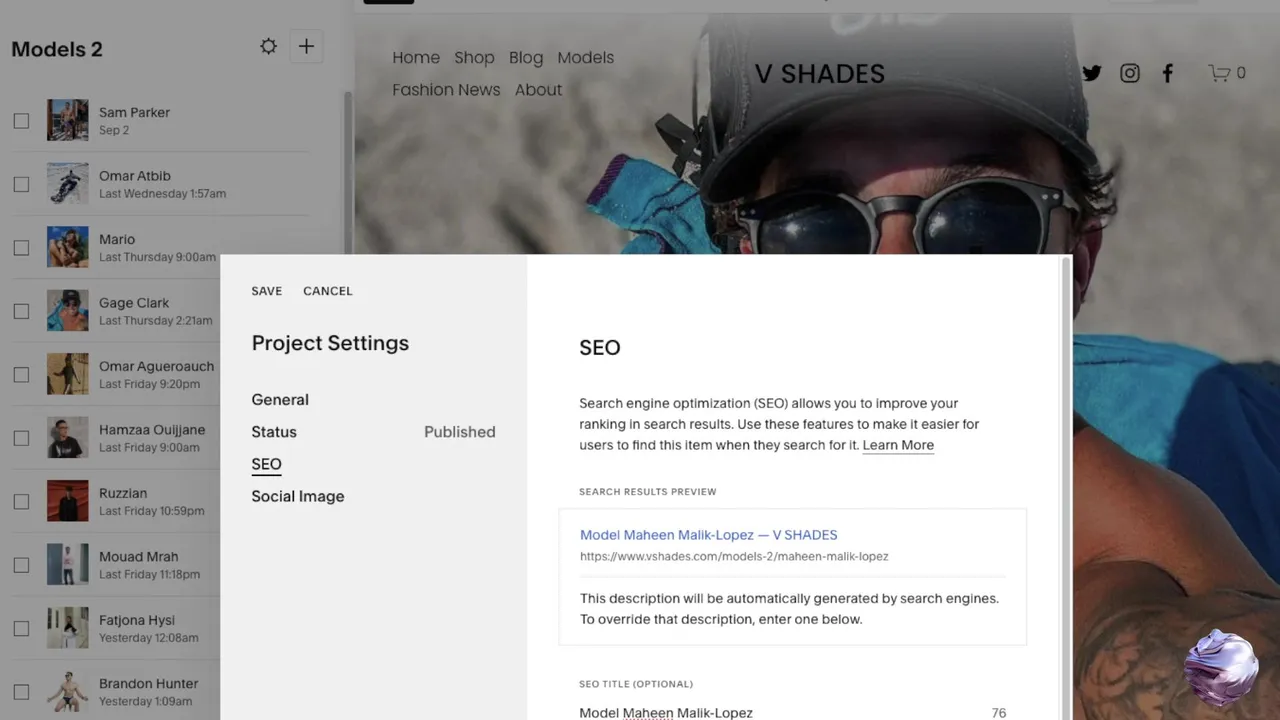1280x720 pixels.
Task: Click the purple swirl assistant orb
Action: coord(1221,668)
